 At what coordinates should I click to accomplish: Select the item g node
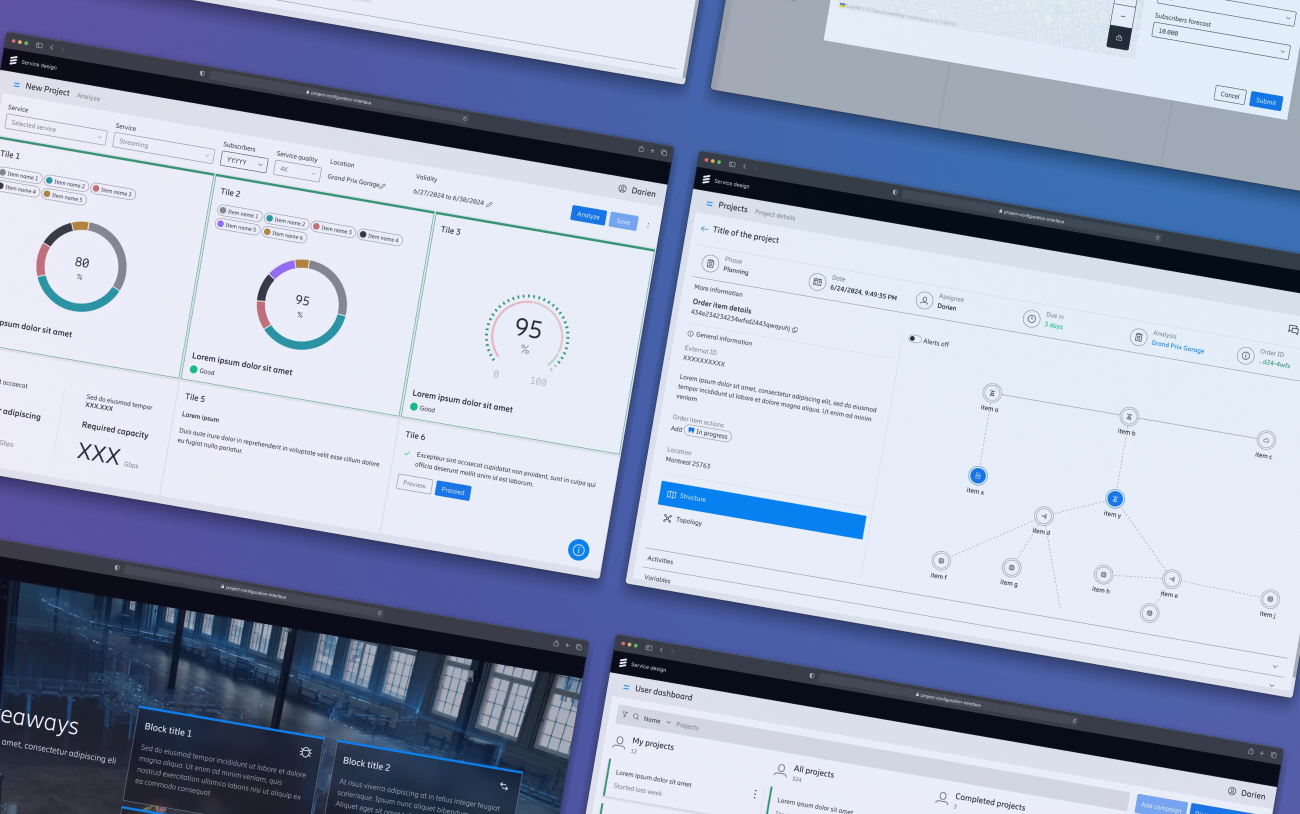(x=1011, y=568)
